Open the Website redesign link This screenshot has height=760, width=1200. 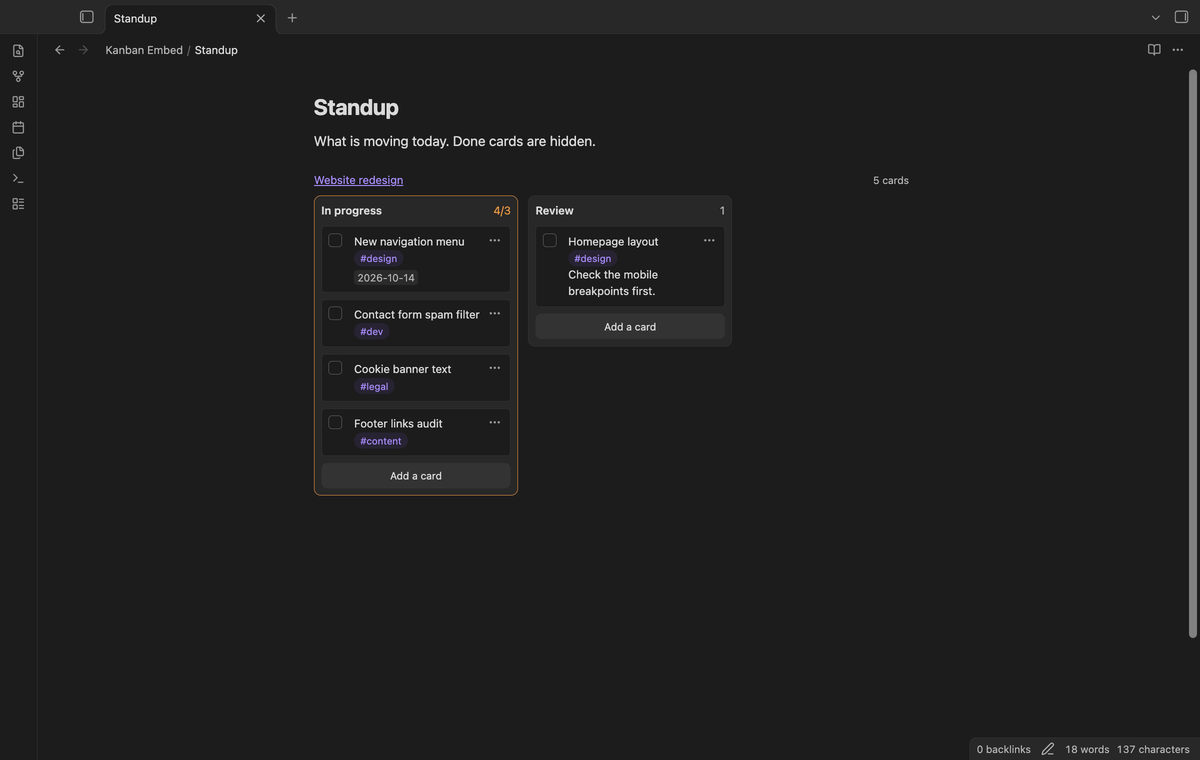(x=358, y=180)
